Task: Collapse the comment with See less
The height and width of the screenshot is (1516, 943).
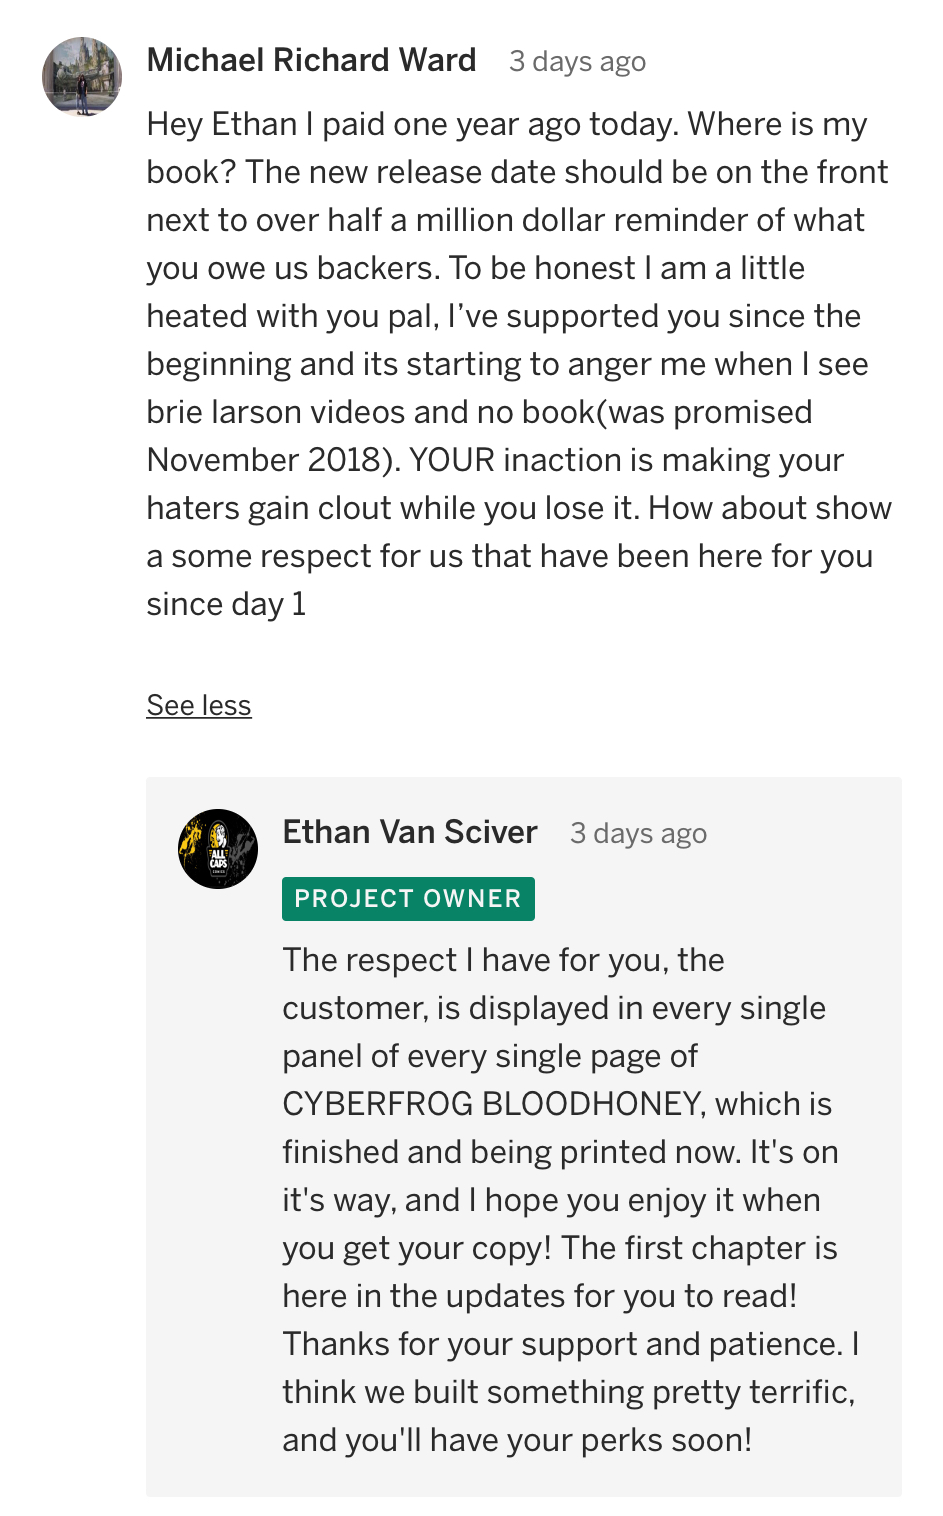Action: pos(199,705)
